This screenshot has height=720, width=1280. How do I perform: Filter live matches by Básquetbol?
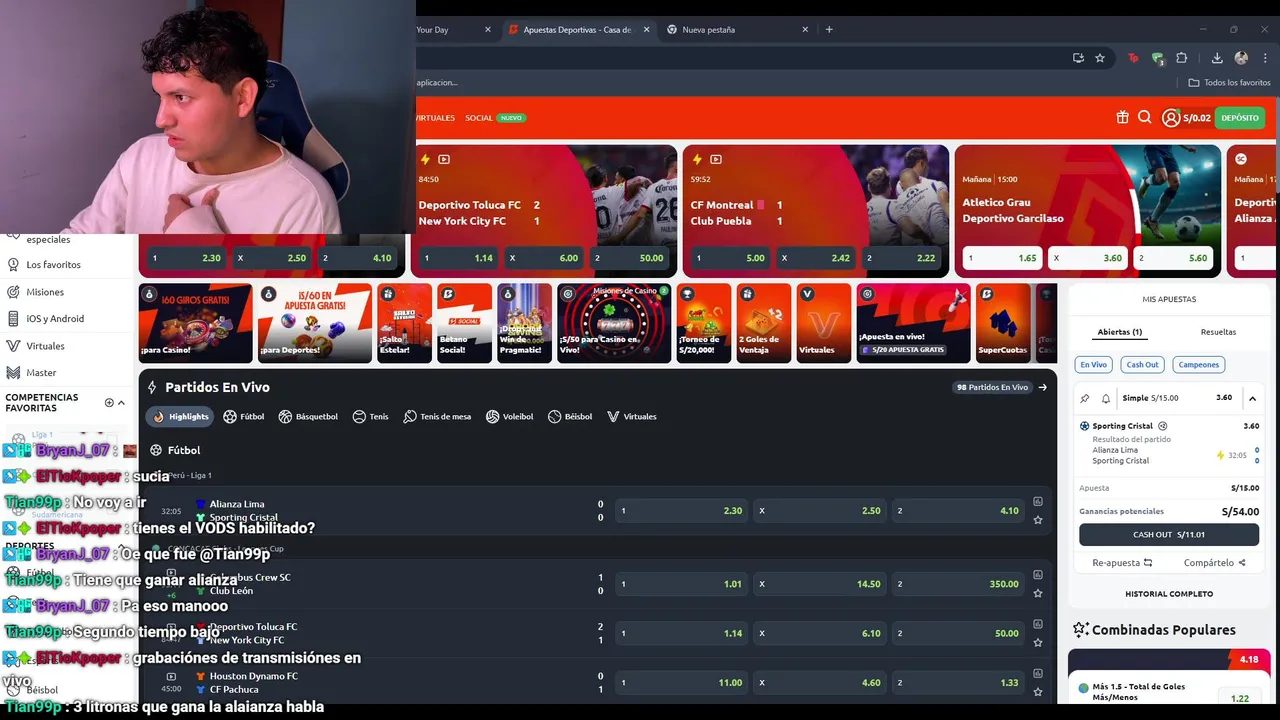tap(308, 416)
